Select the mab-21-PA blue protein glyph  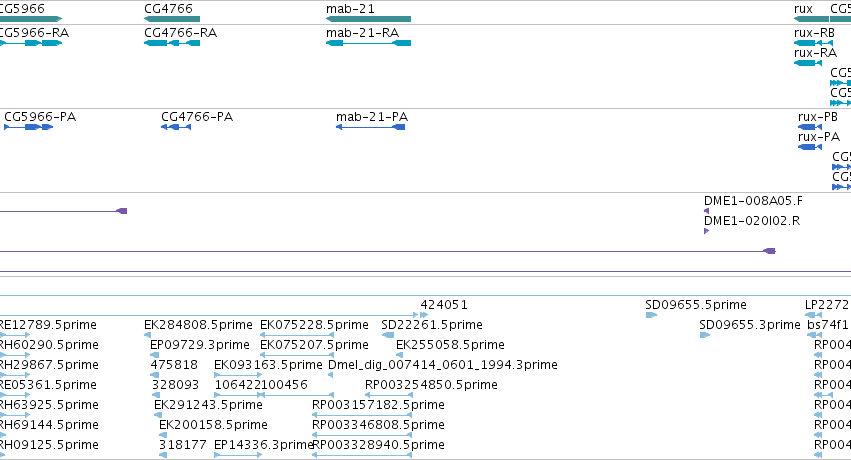[370, 127]
